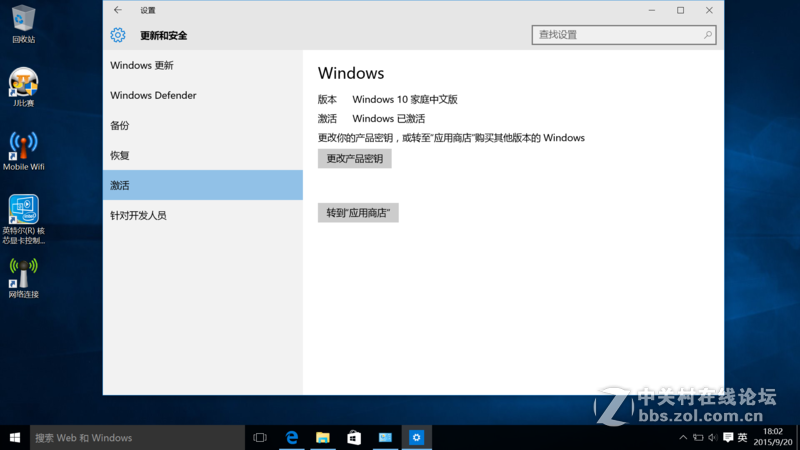Click the 更改产品密钥 button
800x450 pixels.
click(354, 159)
